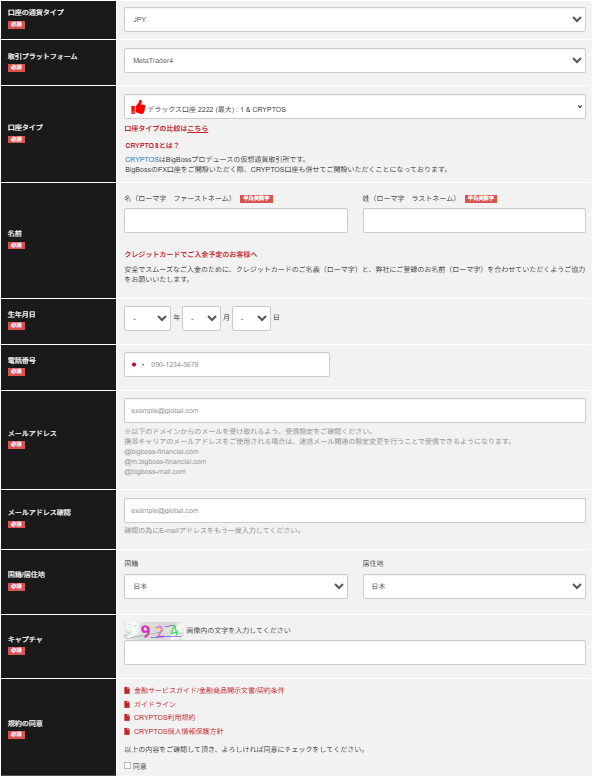Click the thumbs-up icon in account type field
The width and height of the screenshot is (592, 776).
tap(138, 107)
